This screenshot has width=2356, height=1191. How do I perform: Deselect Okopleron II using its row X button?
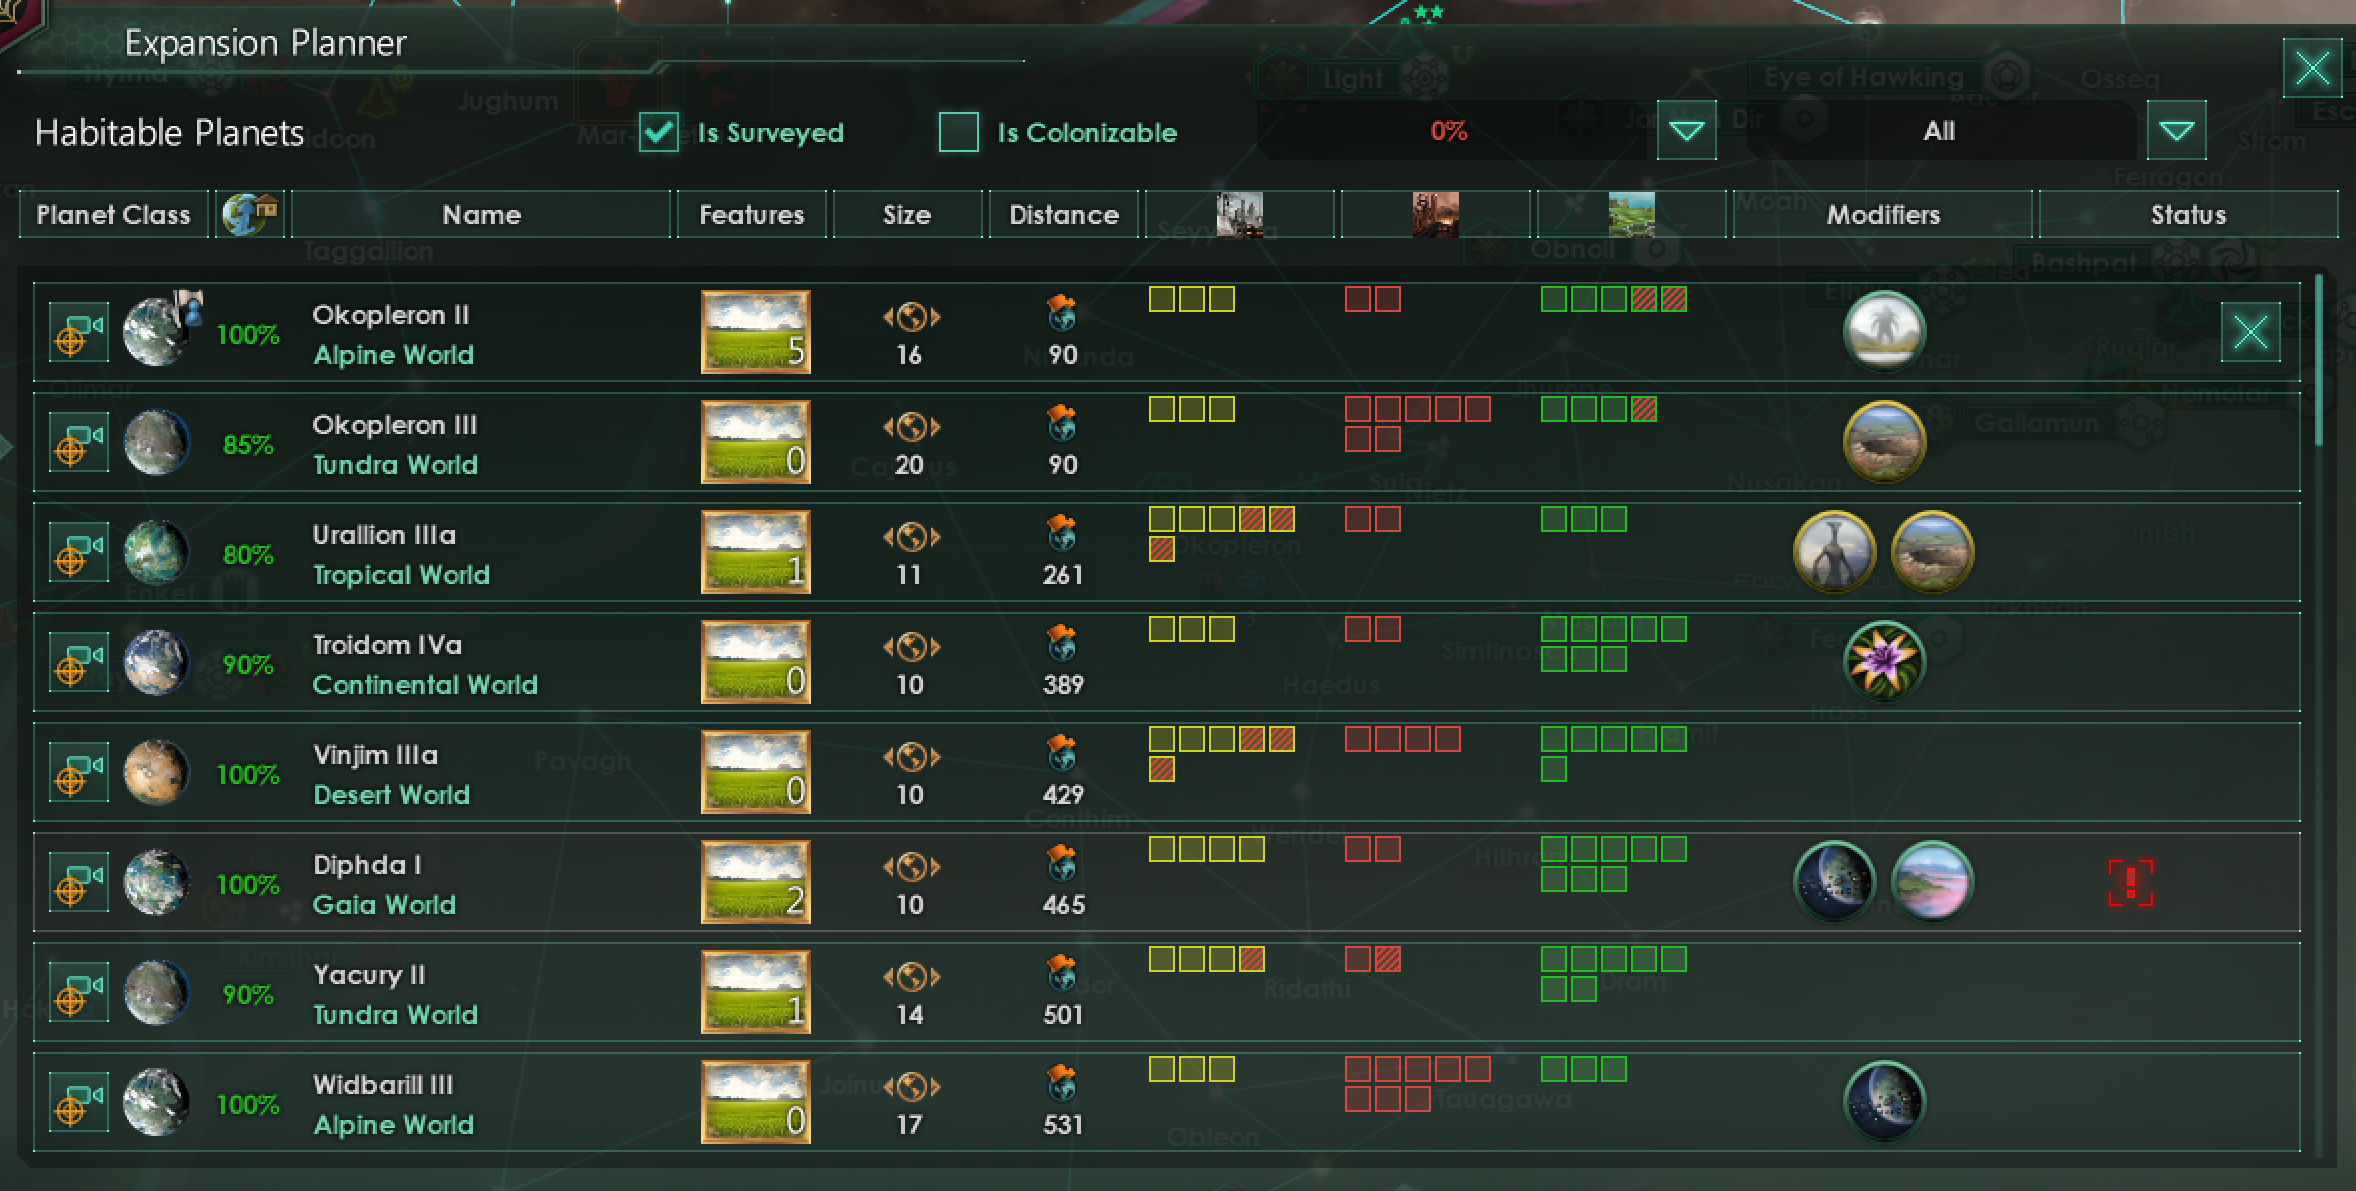2251,331
